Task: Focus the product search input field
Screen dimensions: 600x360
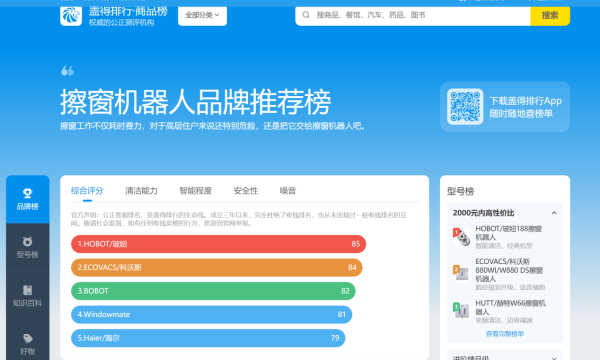Action: pos(412,15)
